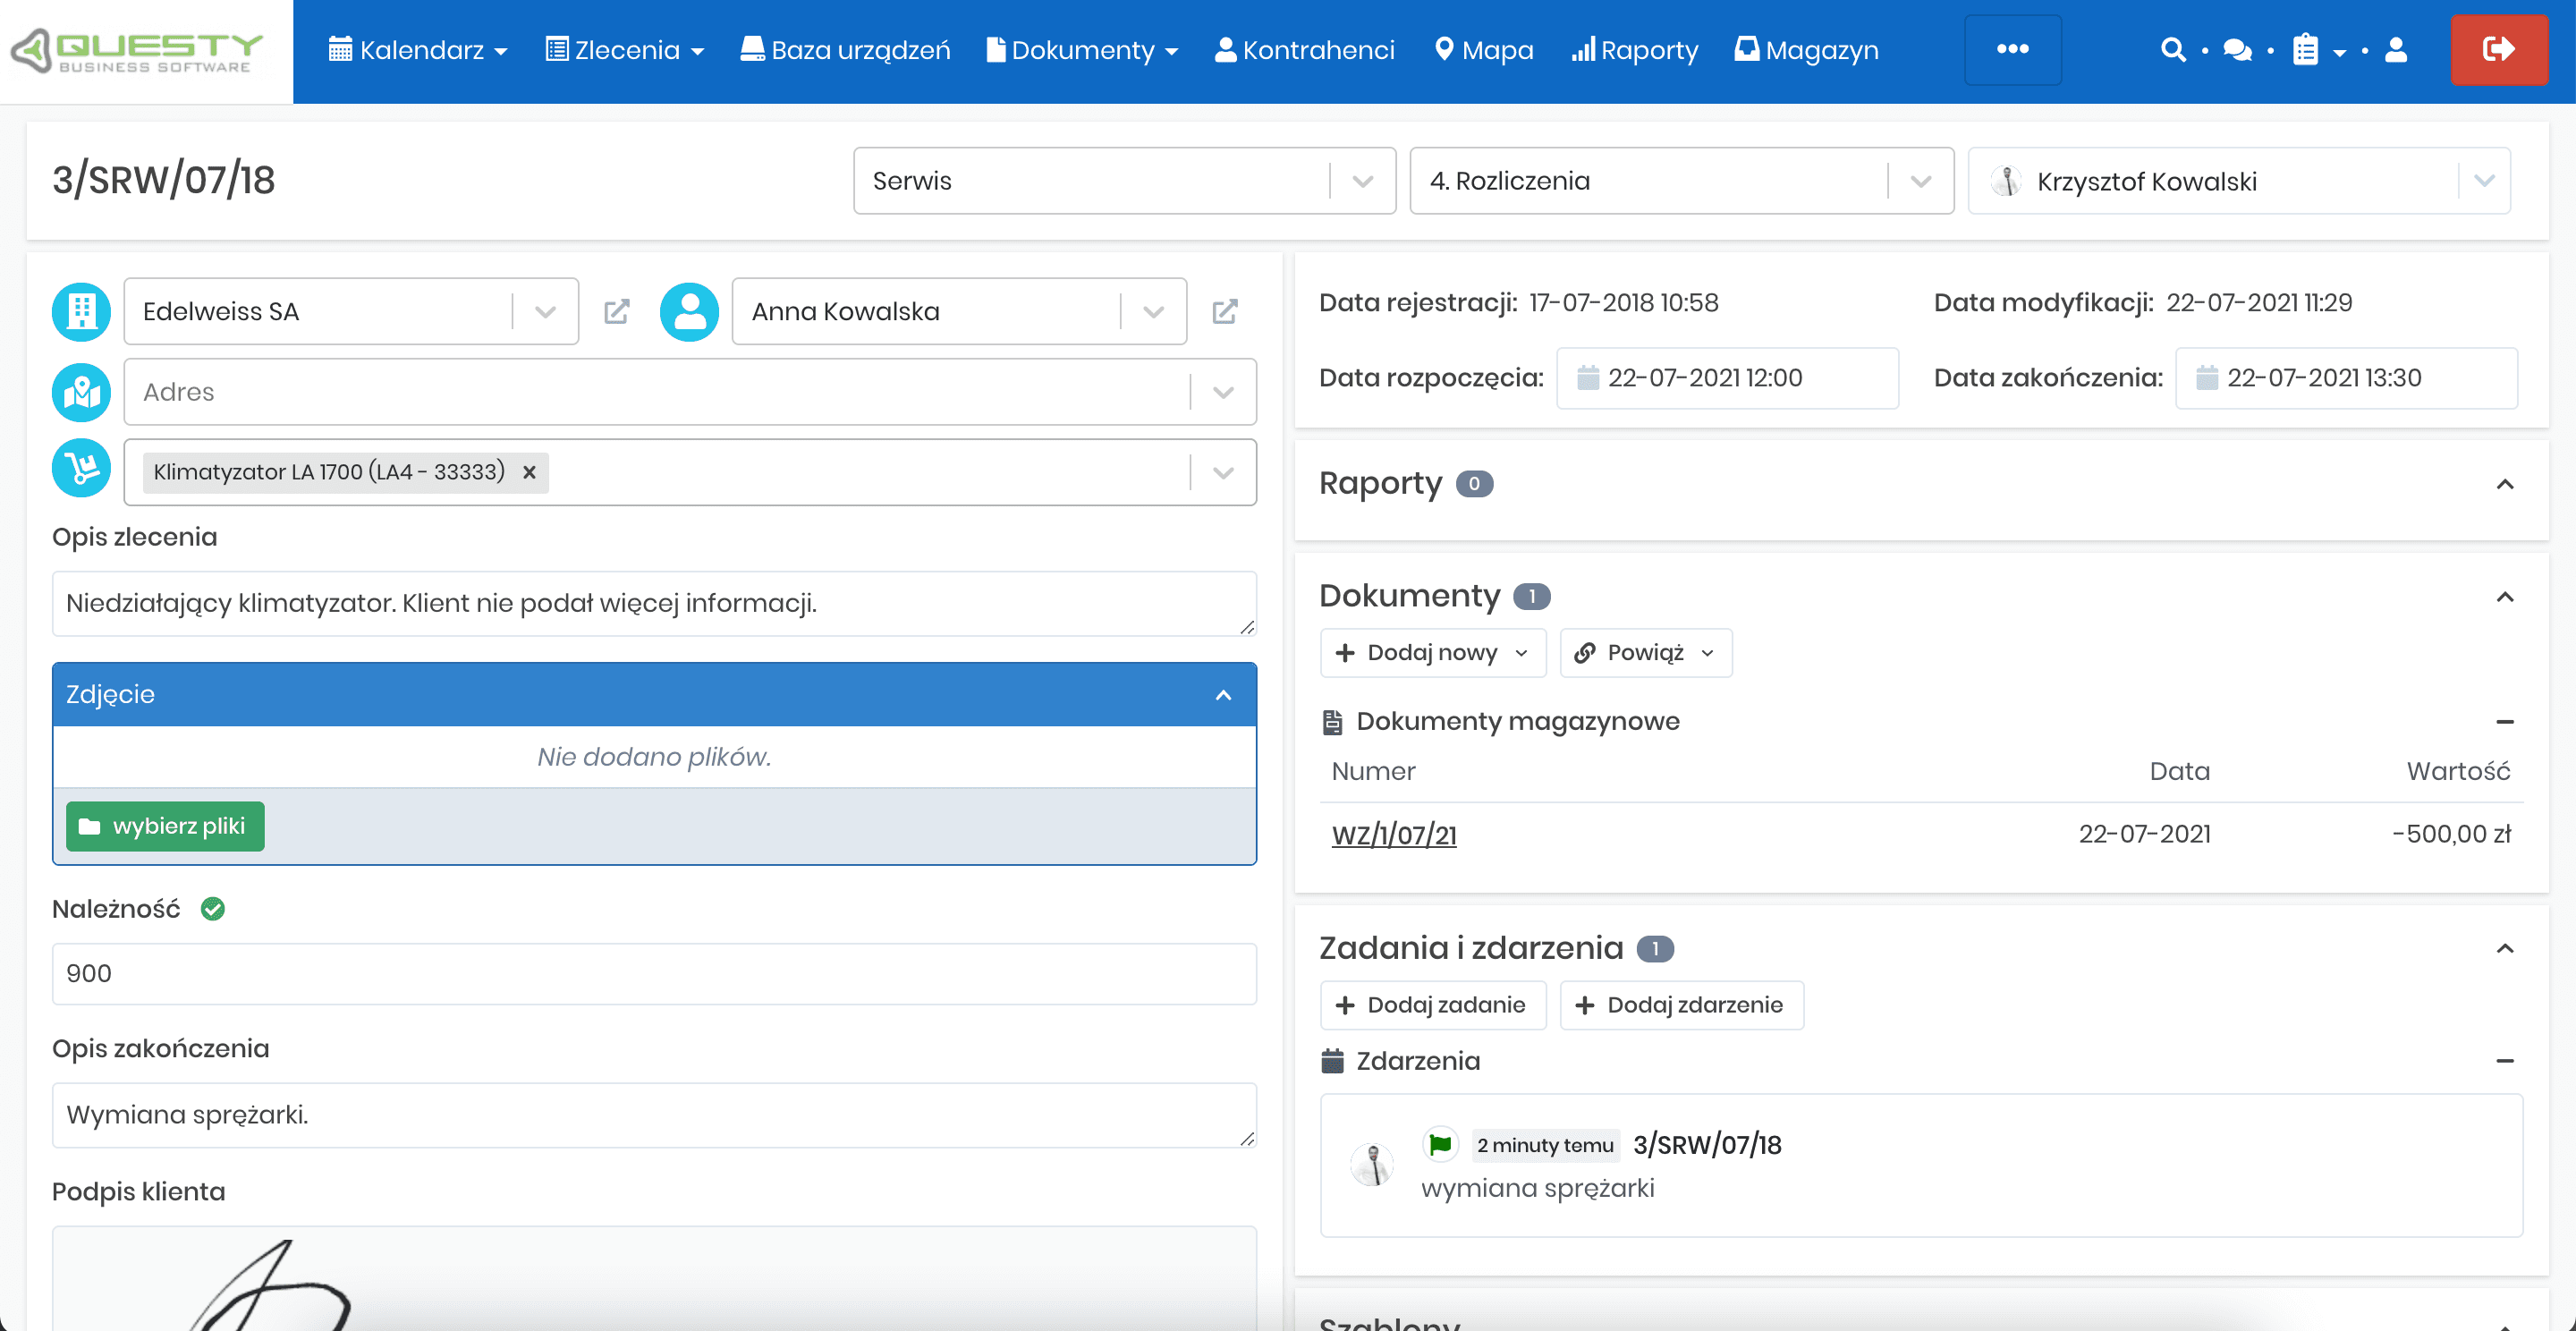Click the '-500,00 zł' value cell
The width and height of the screenshot is (2576, 1331).
pyautogui.click(x=2451, y=835)
